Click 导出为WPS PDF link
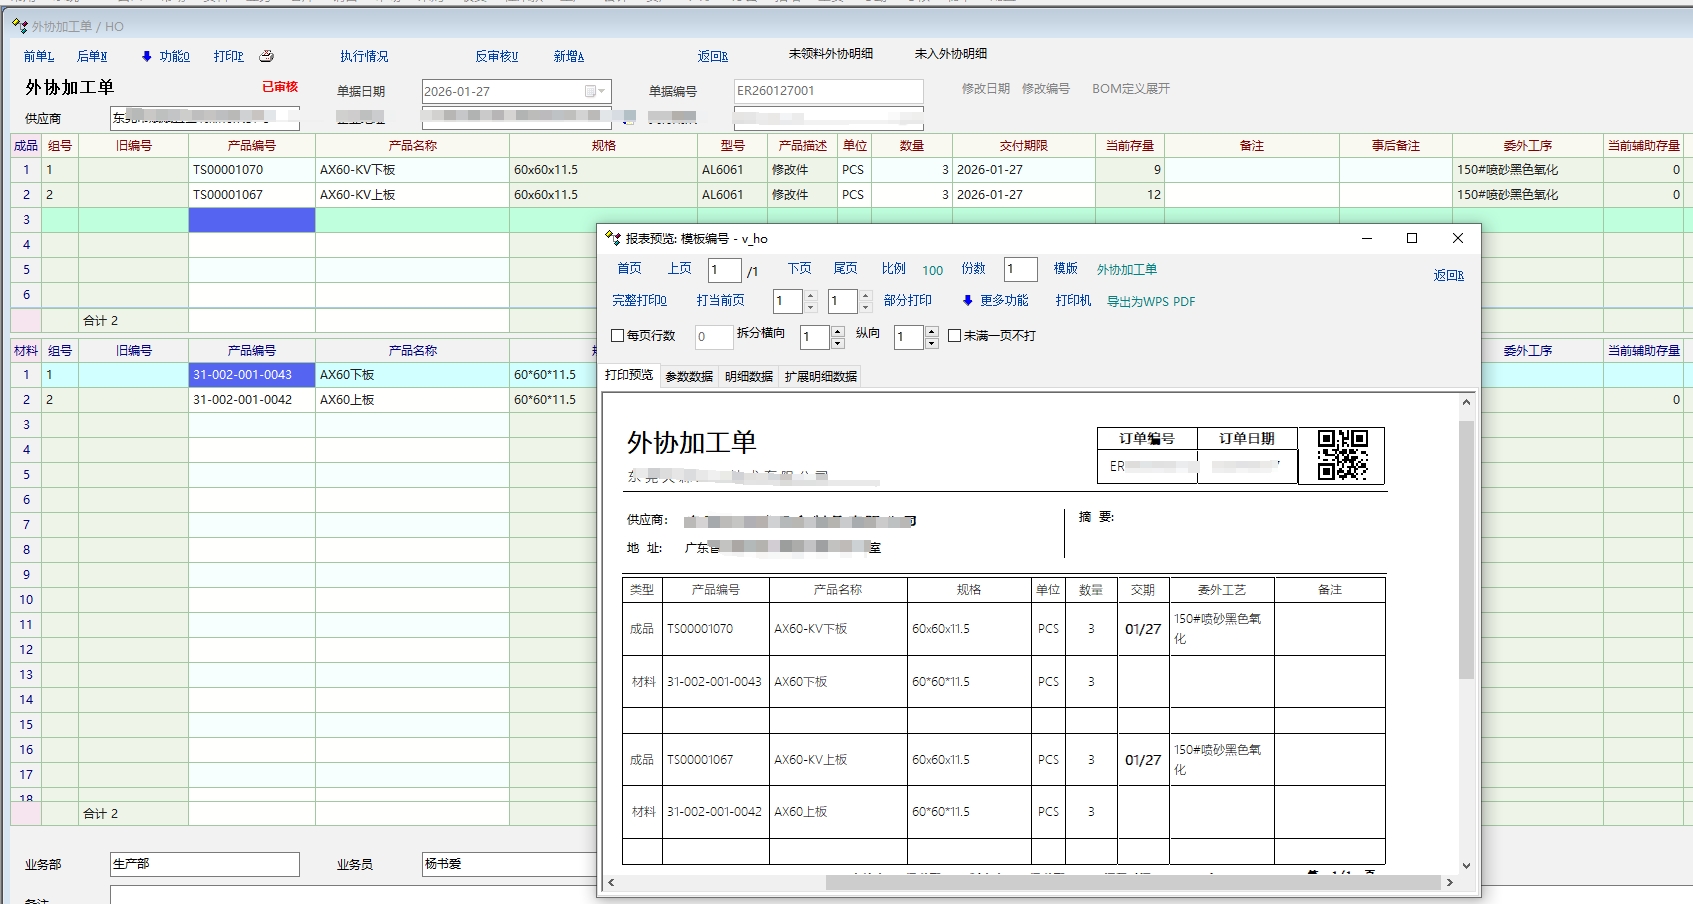 pos(1150,302)
